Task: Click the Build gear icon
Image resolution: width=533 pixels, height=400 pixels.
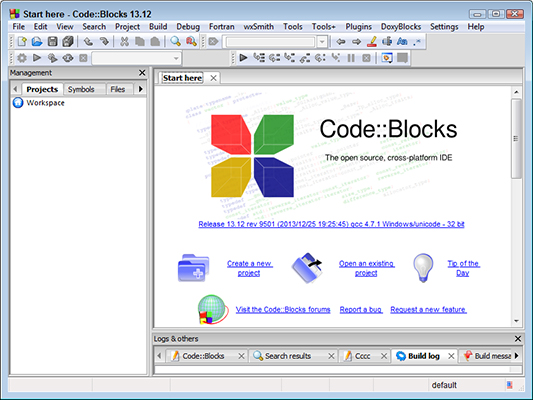Action: click(22, 58)
